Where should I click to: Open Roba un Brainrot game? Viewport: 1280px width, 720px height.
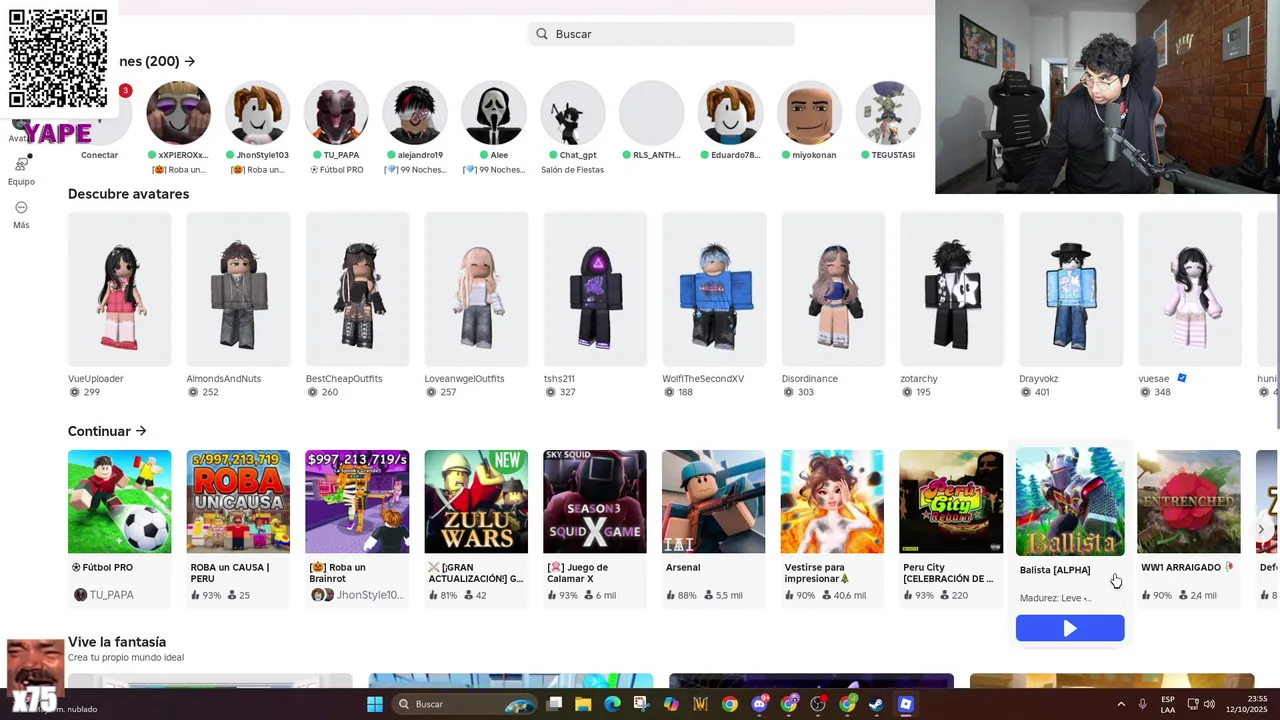point(357,501)
